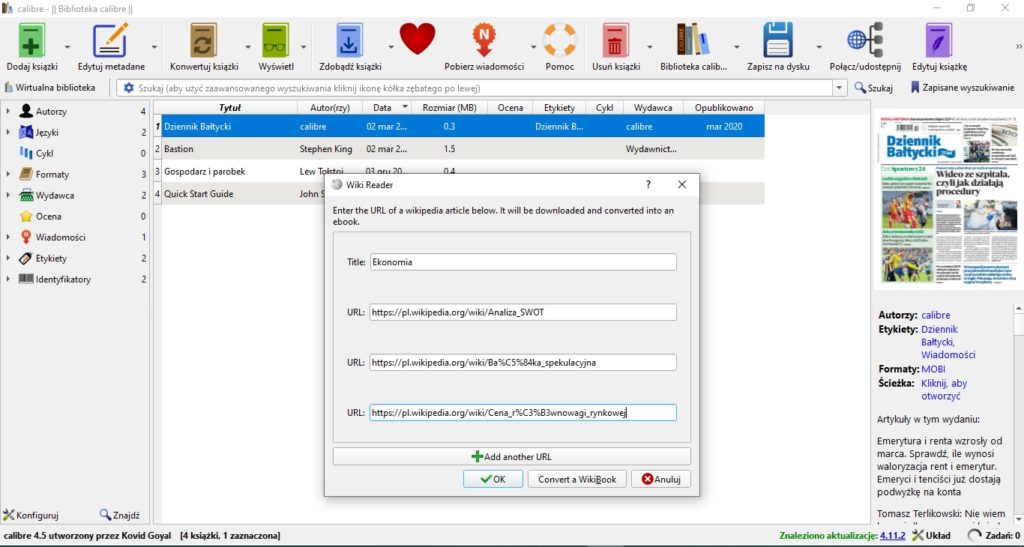
Task: Click the red heart donate icon
Action: coord(417,39)
